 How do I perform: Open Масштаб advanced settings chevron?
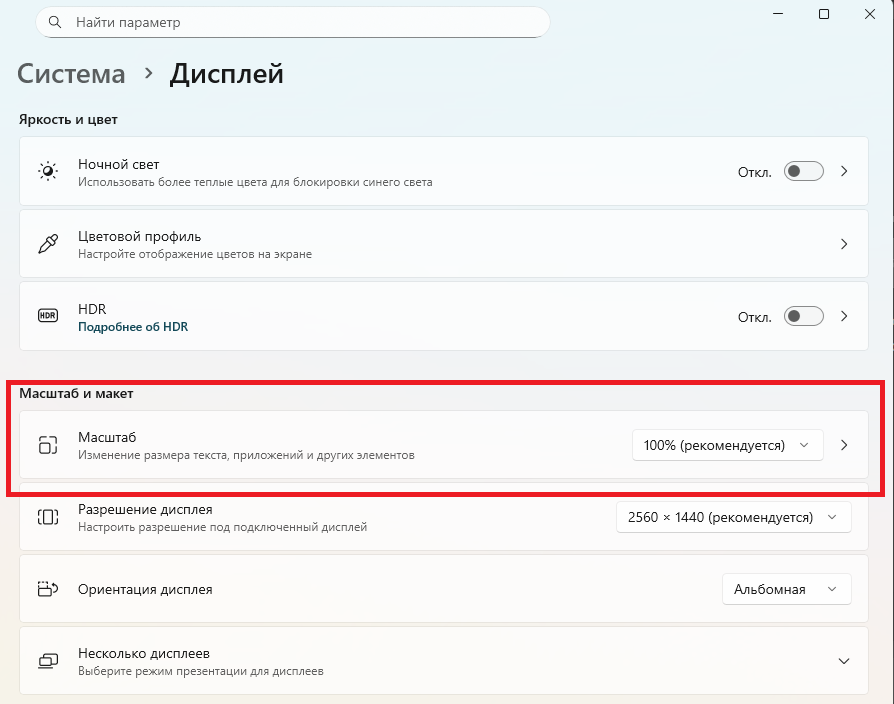point(844,445)
